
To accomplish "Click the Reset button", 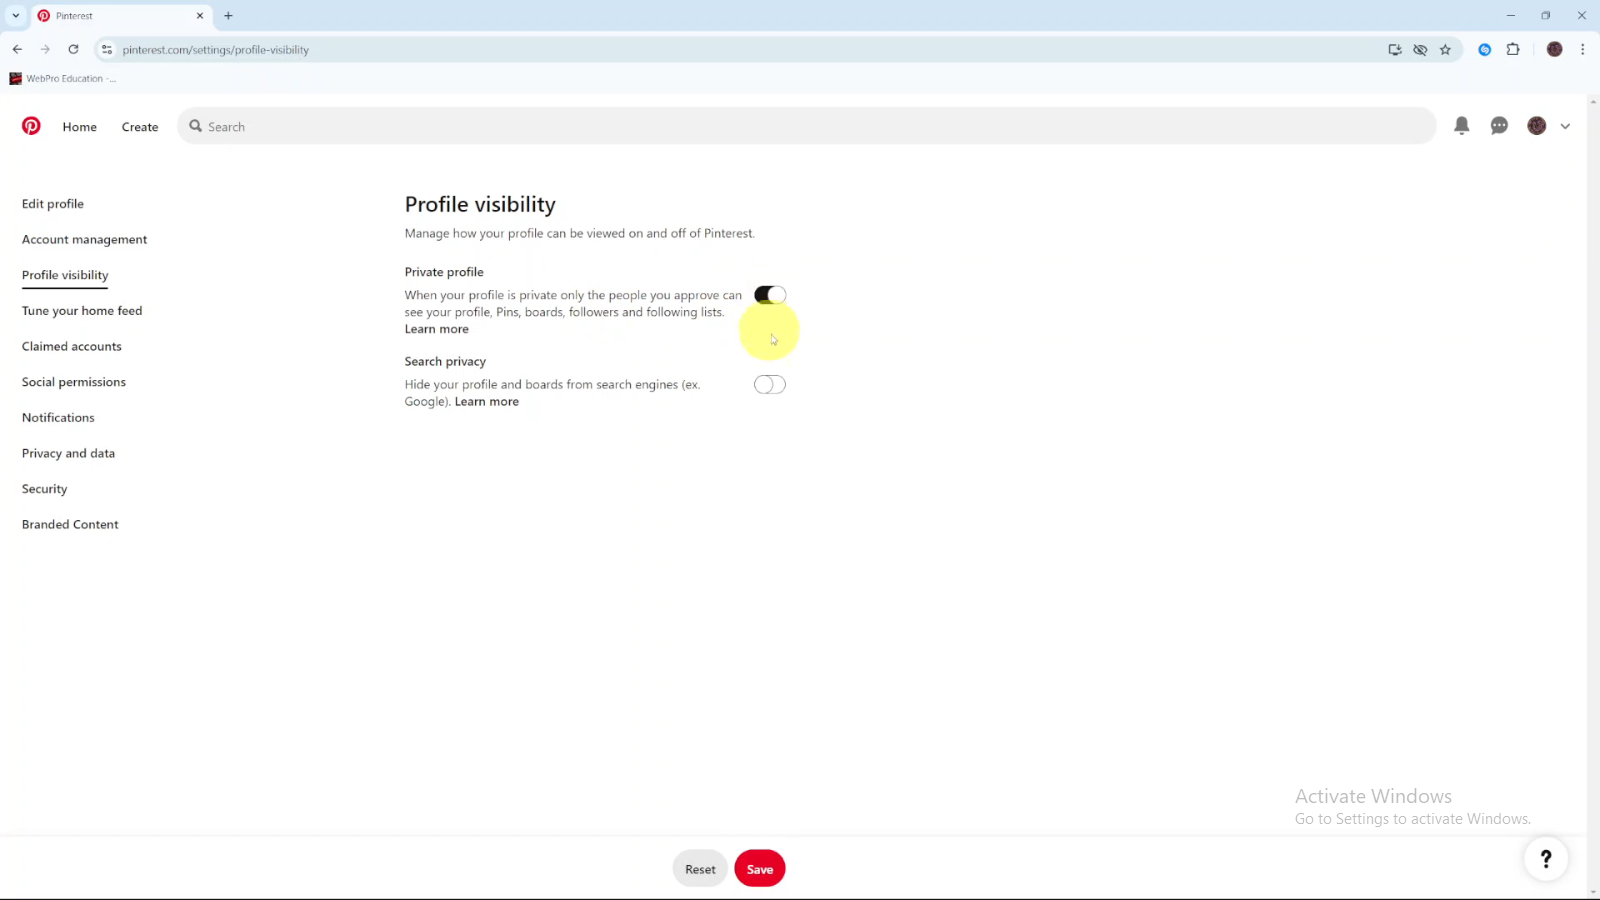I will (700, 869).
